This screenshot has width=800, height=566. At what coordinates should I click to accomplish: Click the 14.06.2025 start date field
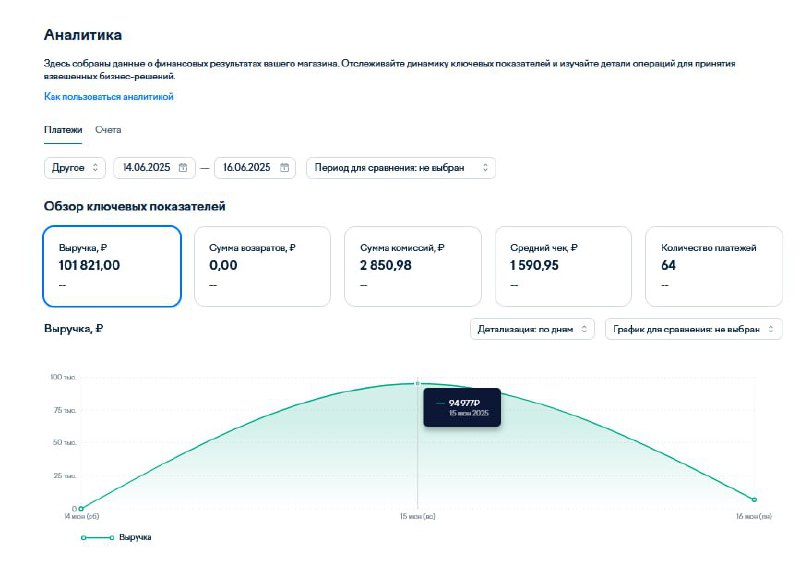coord(154,168)
